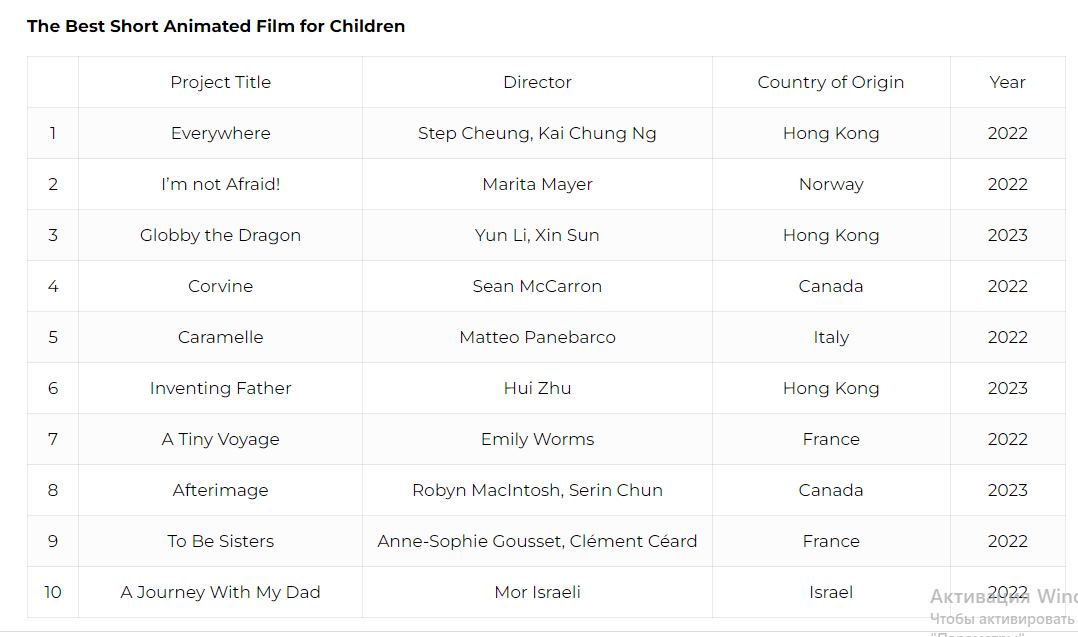Select the 'Caramelle' table entry
This screenshot has width=1078, height=637.
pos(220,337)
